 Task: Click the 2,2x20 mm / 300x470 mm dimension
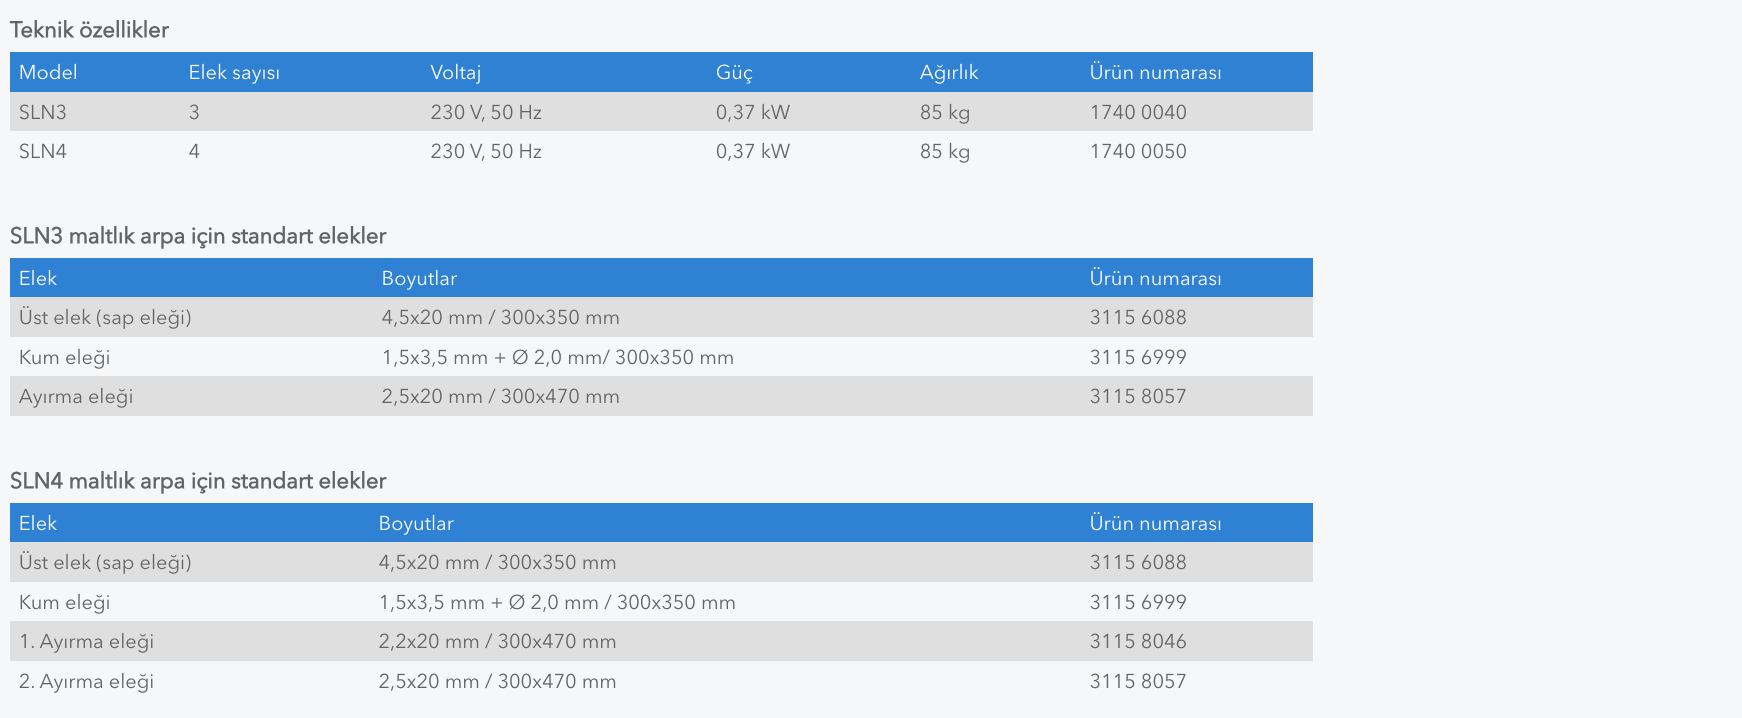click(497, 641)
